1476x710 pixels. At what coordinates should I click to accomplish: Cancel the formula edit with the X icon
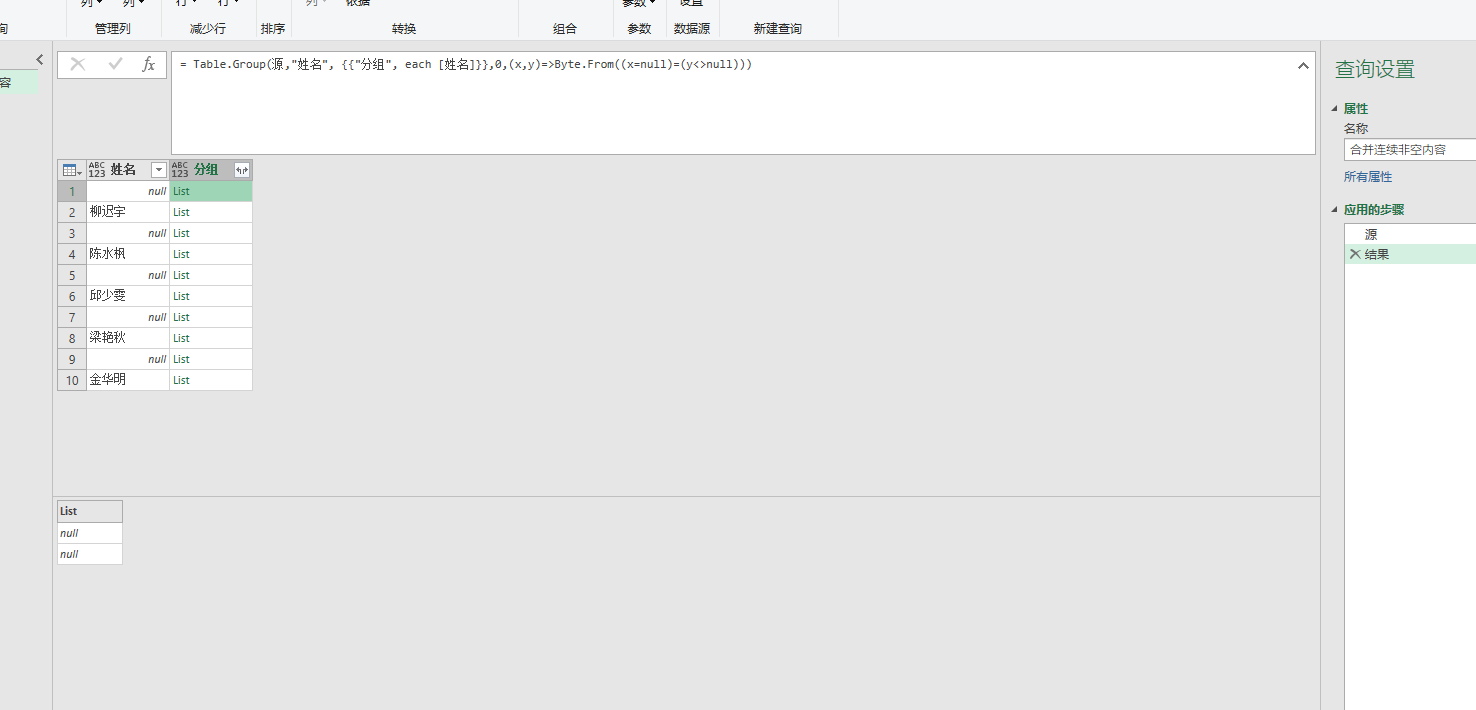click(78, 64)
